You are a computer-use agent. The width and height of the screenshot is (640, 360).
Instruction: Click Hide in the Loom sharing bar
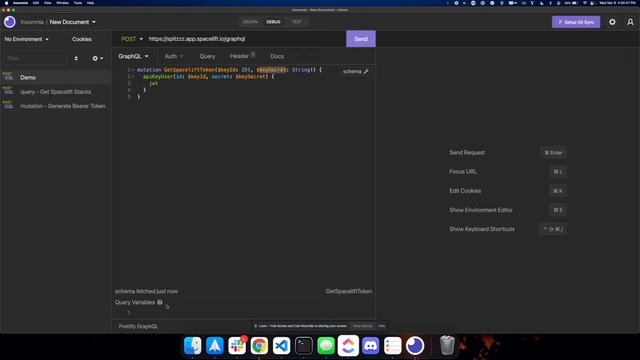pyautogui.click(x=382, y=326)
